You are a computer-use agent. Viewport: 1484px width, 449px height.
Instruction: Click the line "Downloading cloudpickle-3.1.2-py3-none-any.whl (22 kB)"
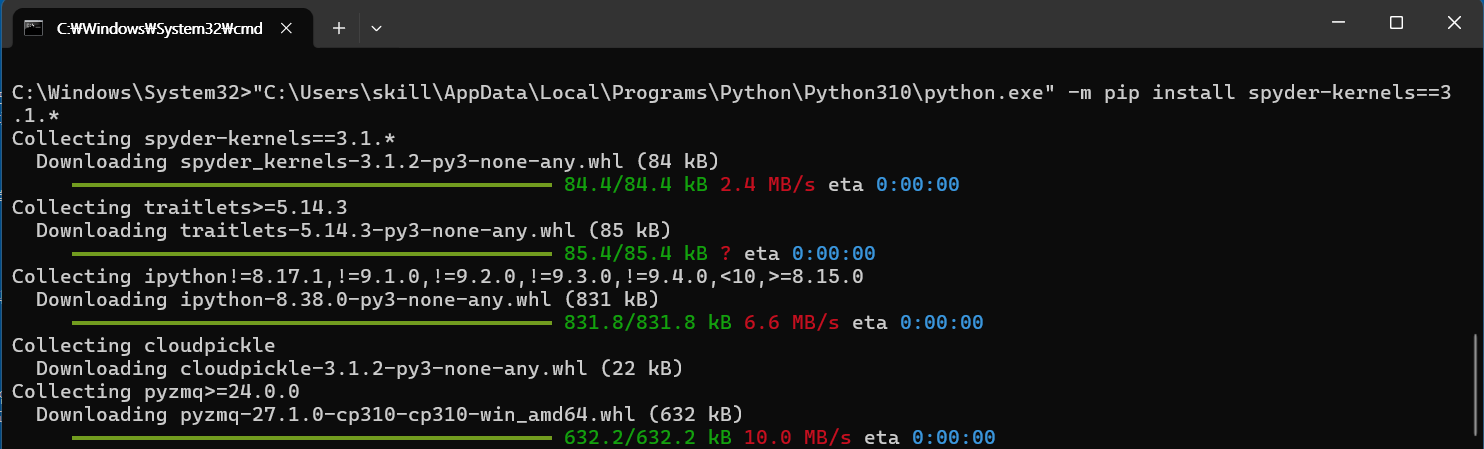pyautogui.click(x=359, y=369)
